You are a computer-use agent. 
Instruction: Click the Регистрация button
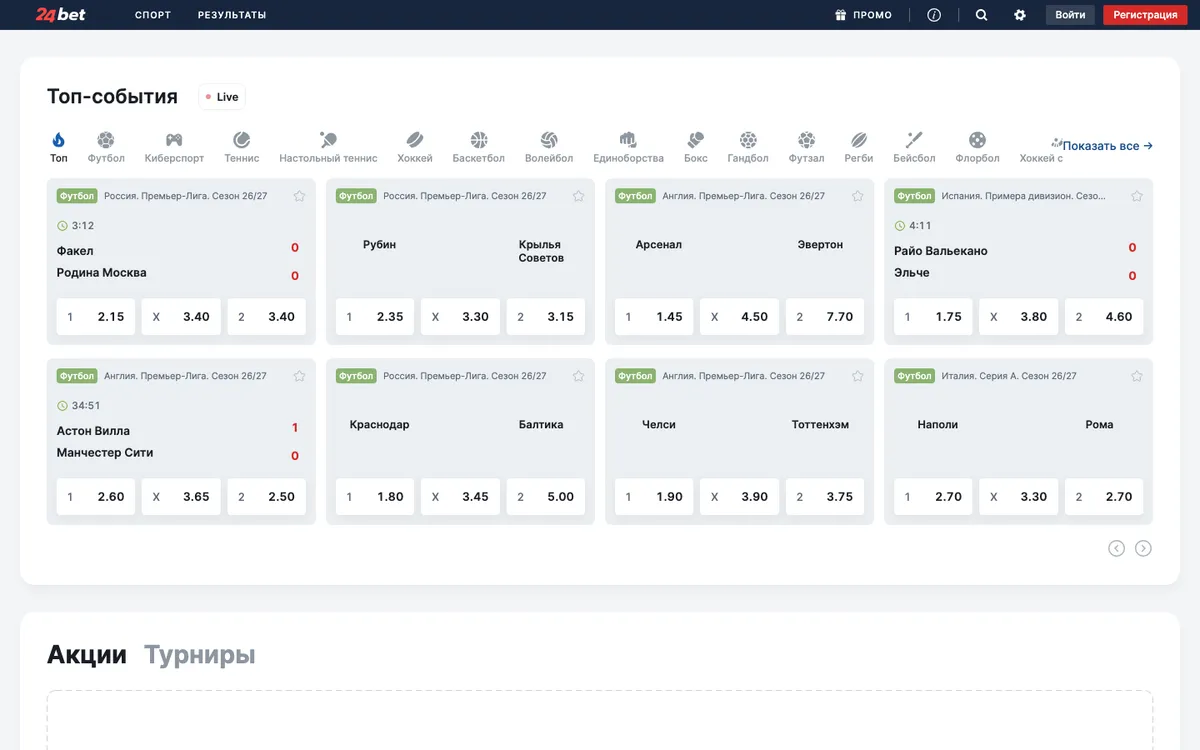click(1145, 15)
